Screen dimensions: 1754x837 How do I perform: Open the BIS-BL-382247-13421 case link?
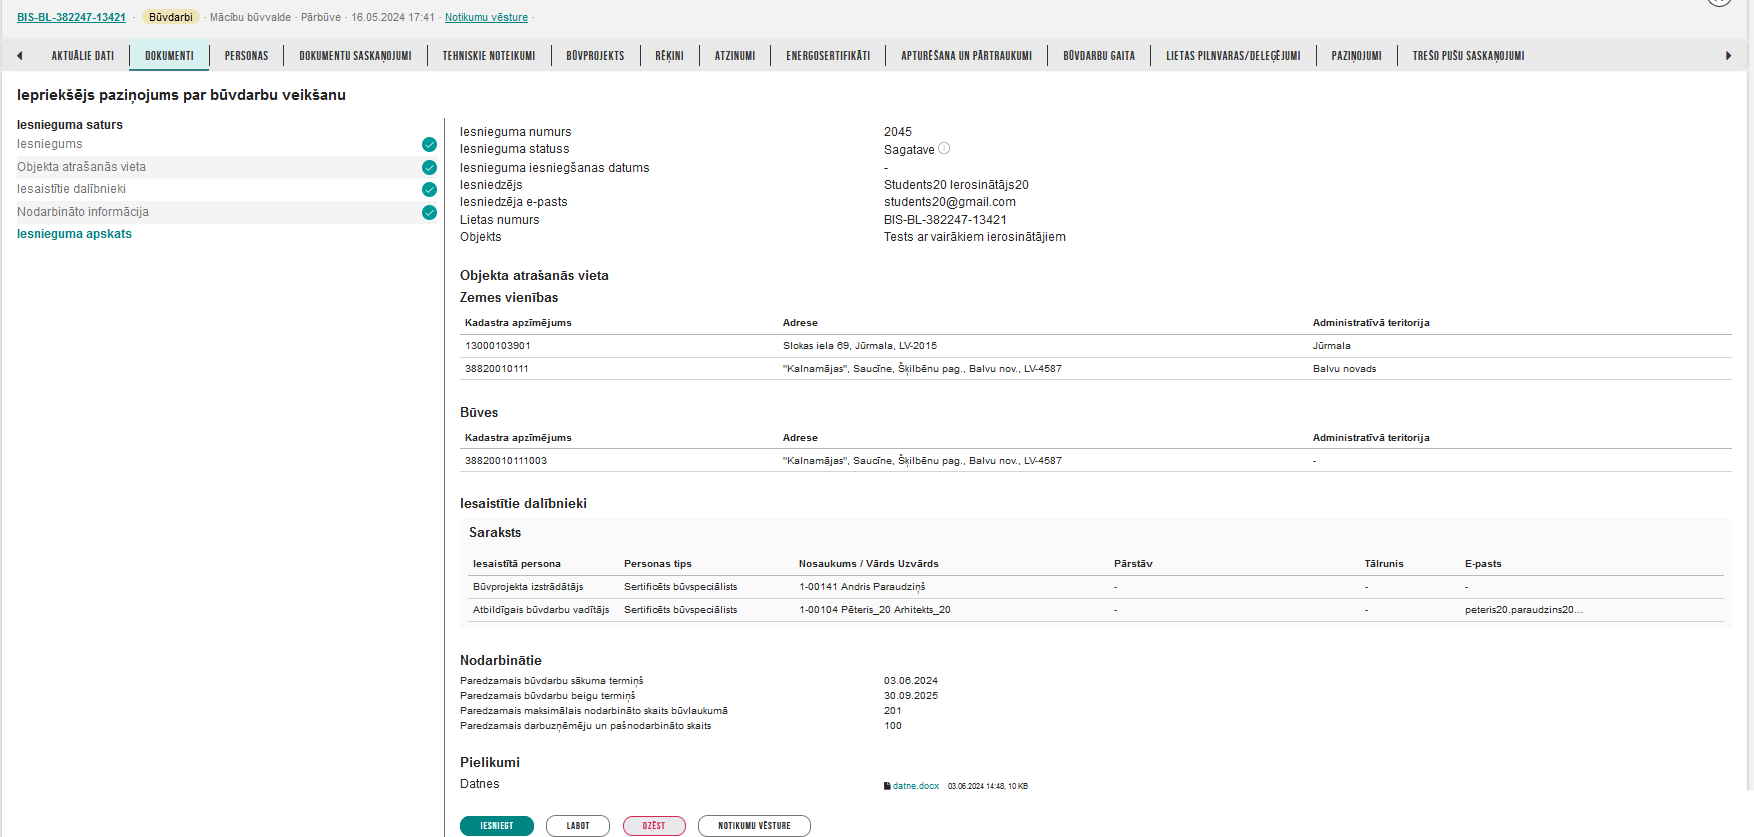coord(71,17)
